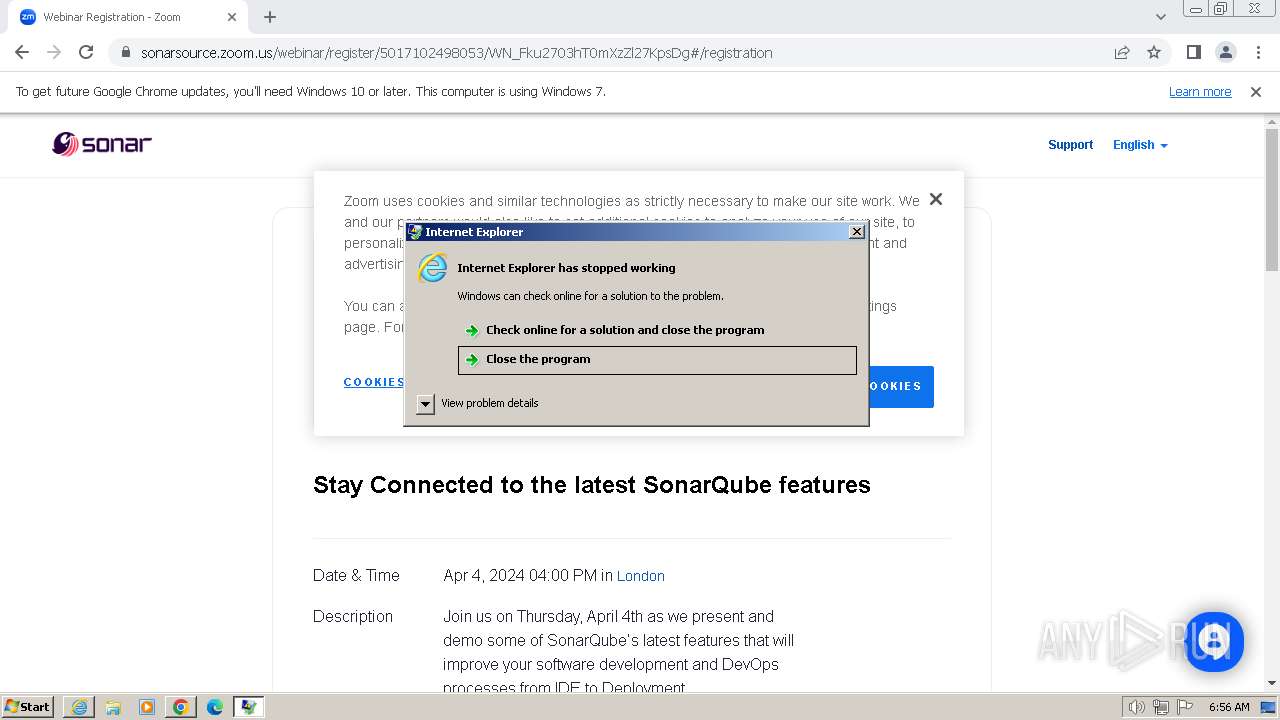1280x720 pixels.
Task: Click the 6:56 AM system clock
Action: coord(1229,707)
